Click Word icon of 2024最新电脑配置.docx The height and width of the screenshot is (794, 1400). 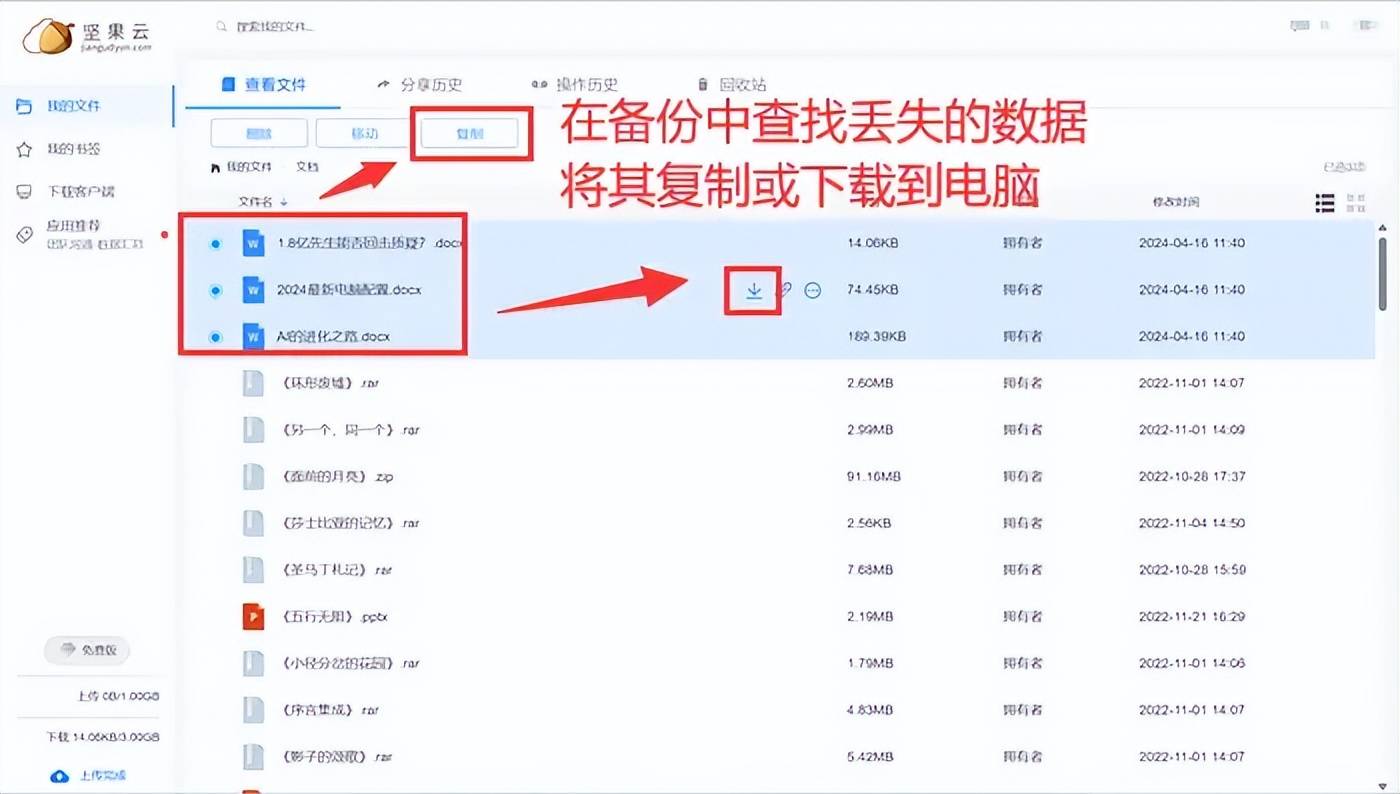(253, 290)
